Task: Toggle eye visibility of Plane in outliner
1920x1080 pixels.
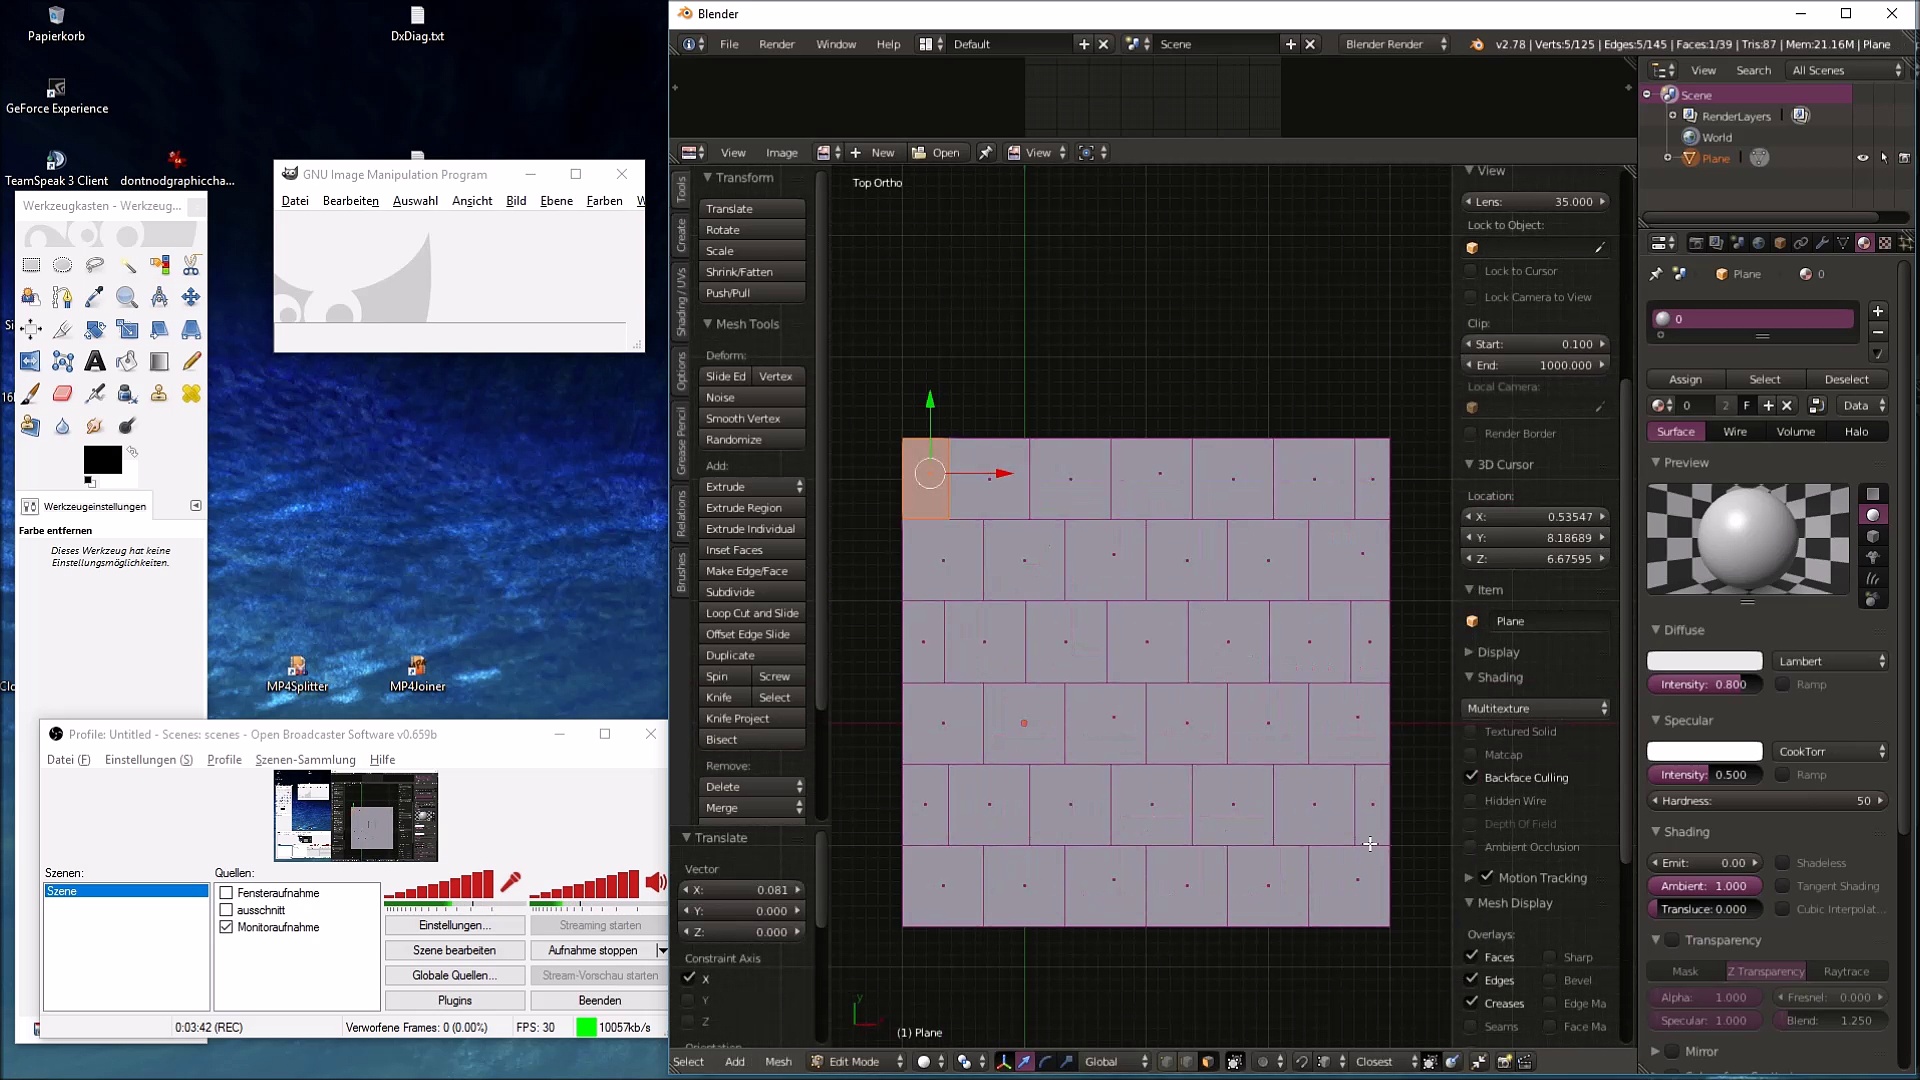Action: pyautogui.click(x=1862, y=158)
